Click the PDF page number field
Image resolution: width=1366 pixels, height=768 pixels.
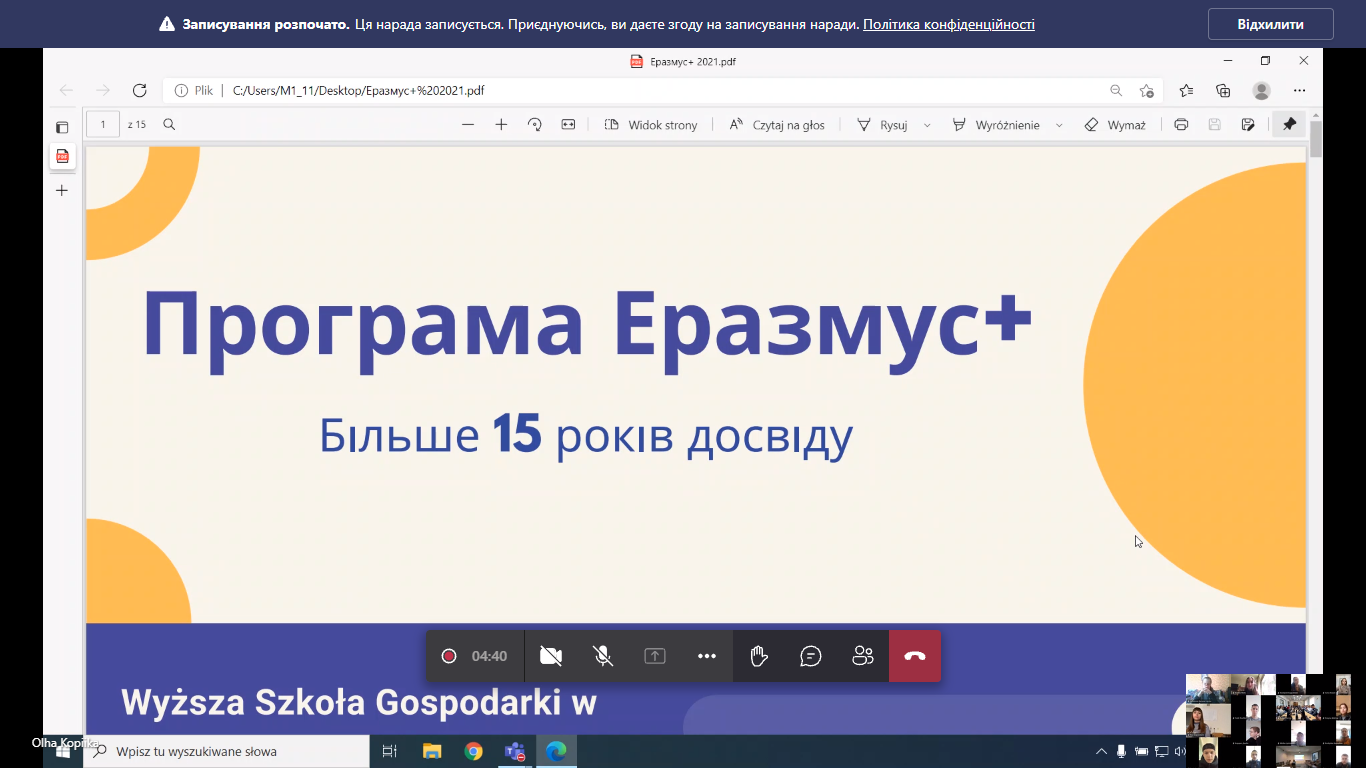pyautogui.click(x=103, y=125)
